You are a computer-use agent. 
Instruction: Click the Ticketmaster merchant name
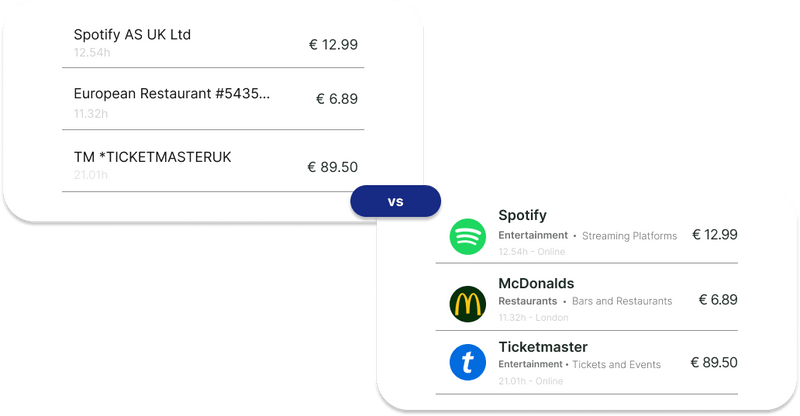tap(543, 347)
